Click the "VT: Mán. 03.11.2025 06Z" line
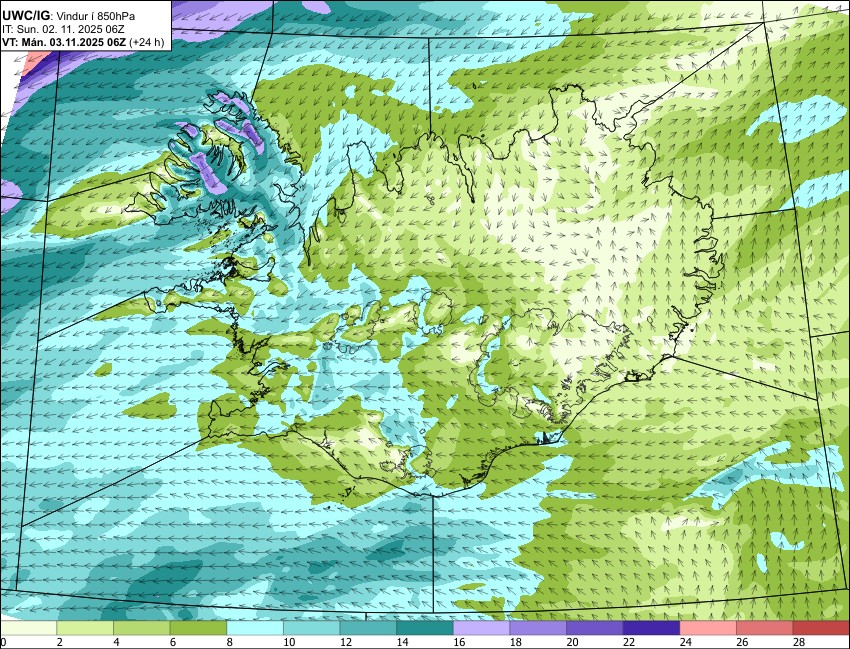Viewport: 850px width, 649px height. (64, 43)
